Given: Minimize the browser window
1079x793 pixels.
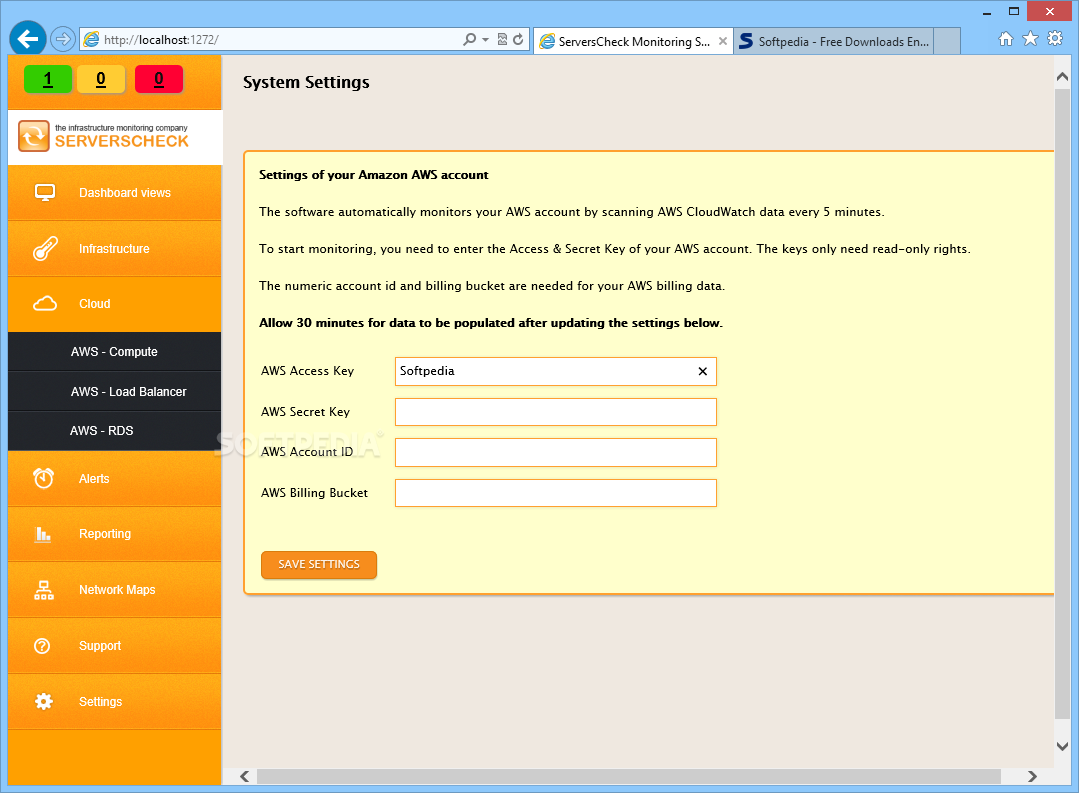Looking at the screenshot, I should point(987,12).
